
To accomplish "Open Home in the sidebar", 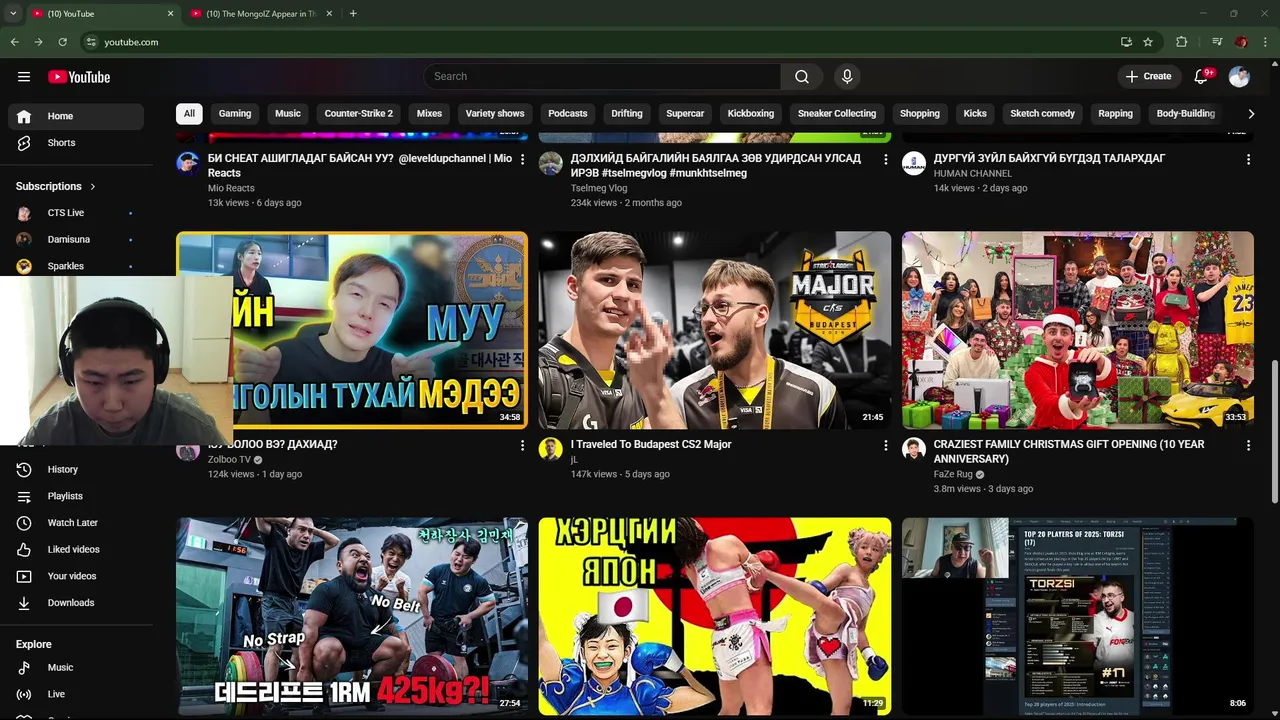I will pyautogui.click(x=76, y=116).
